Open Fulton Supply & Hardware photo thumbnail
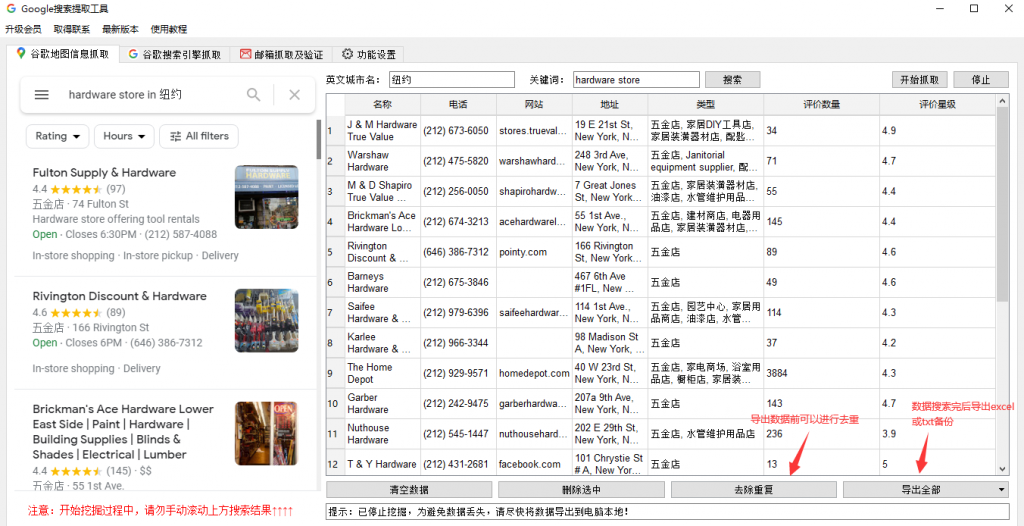The image size is (1024, 526). pyautogui.click(x=266, y=197)
